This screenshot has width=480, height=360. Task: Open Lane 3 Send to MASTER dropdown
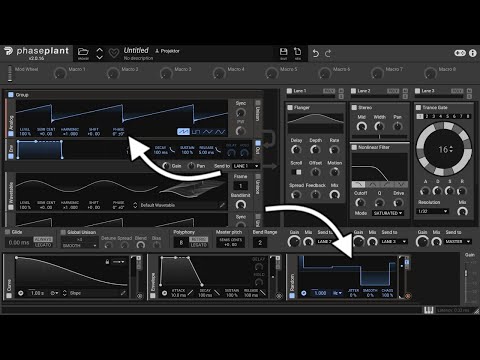[x=458, y=241]
